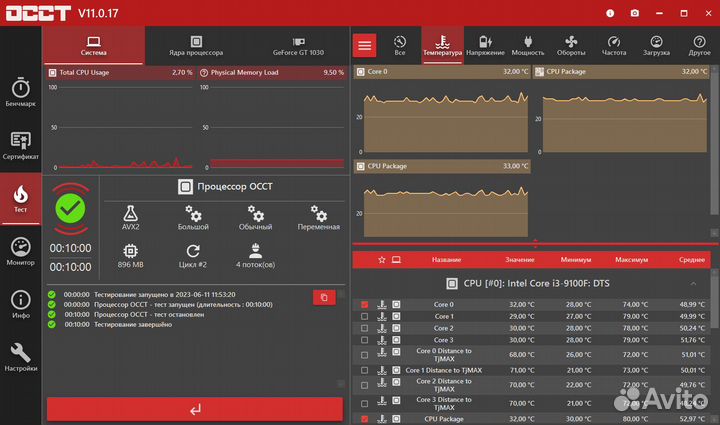
Task: Check Core 2 Distance to TjMAX checkbox
Action: click(365, 385)
